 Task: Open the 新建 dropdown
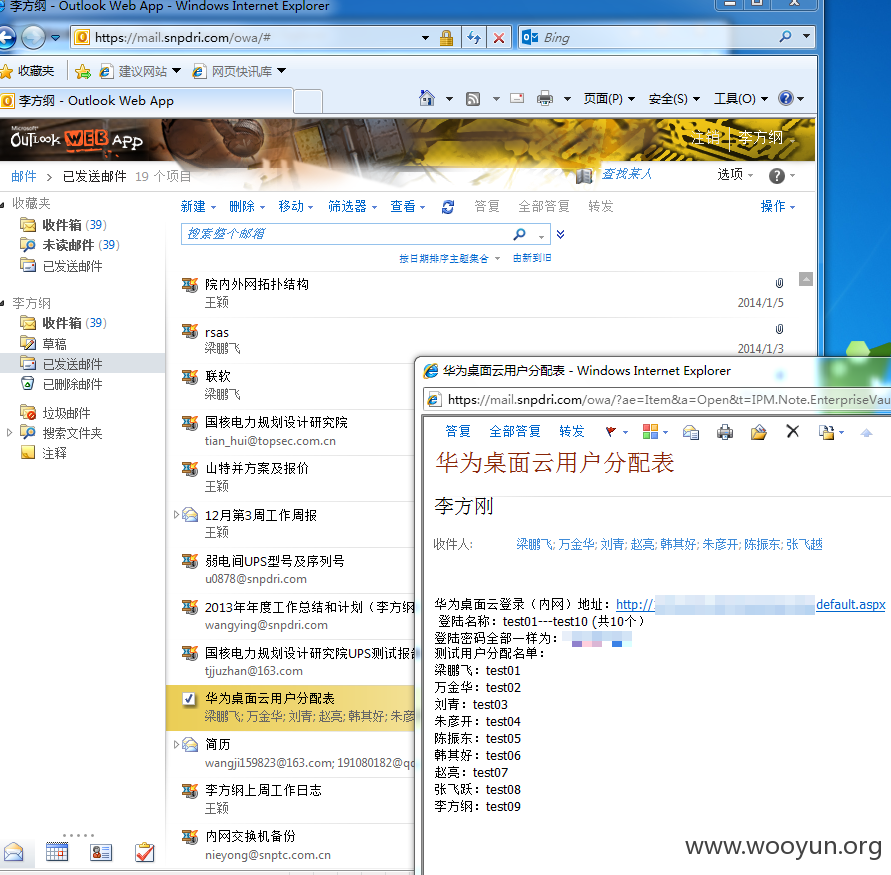(198, 206)
